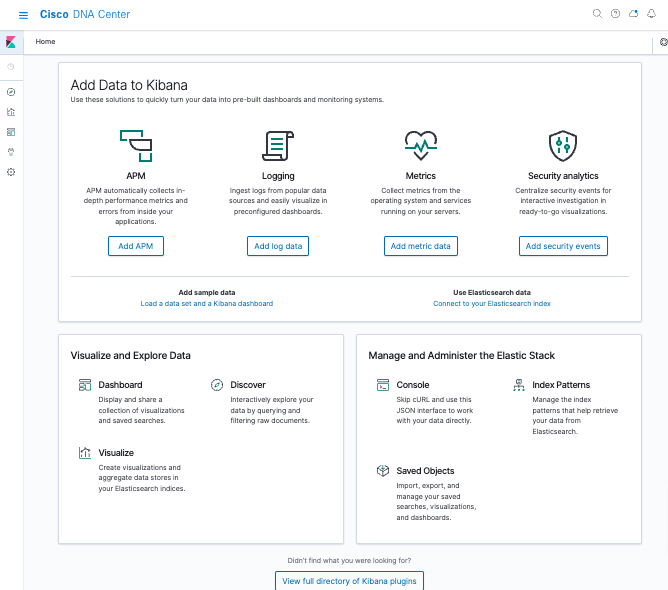Open the Visualize heading link
This screenshot has width=668, height=590.
click(116, 452)
